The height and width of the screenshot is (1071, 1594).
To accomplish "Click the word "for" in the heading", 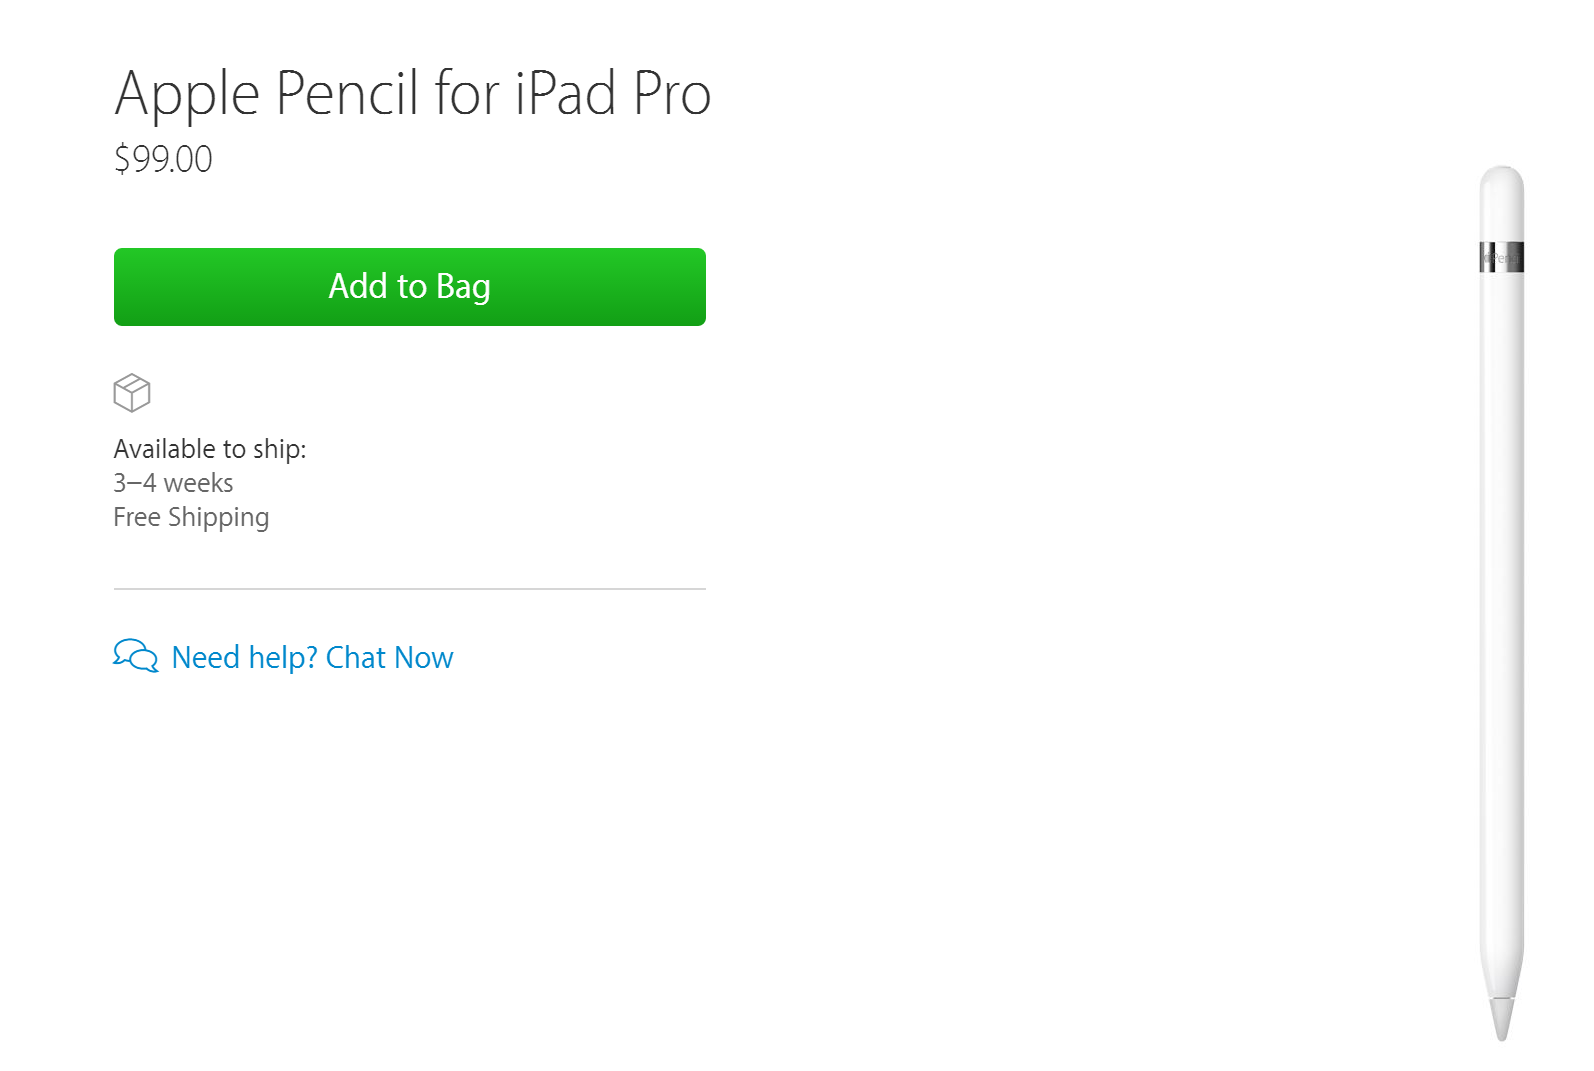I will coord(467,94).
